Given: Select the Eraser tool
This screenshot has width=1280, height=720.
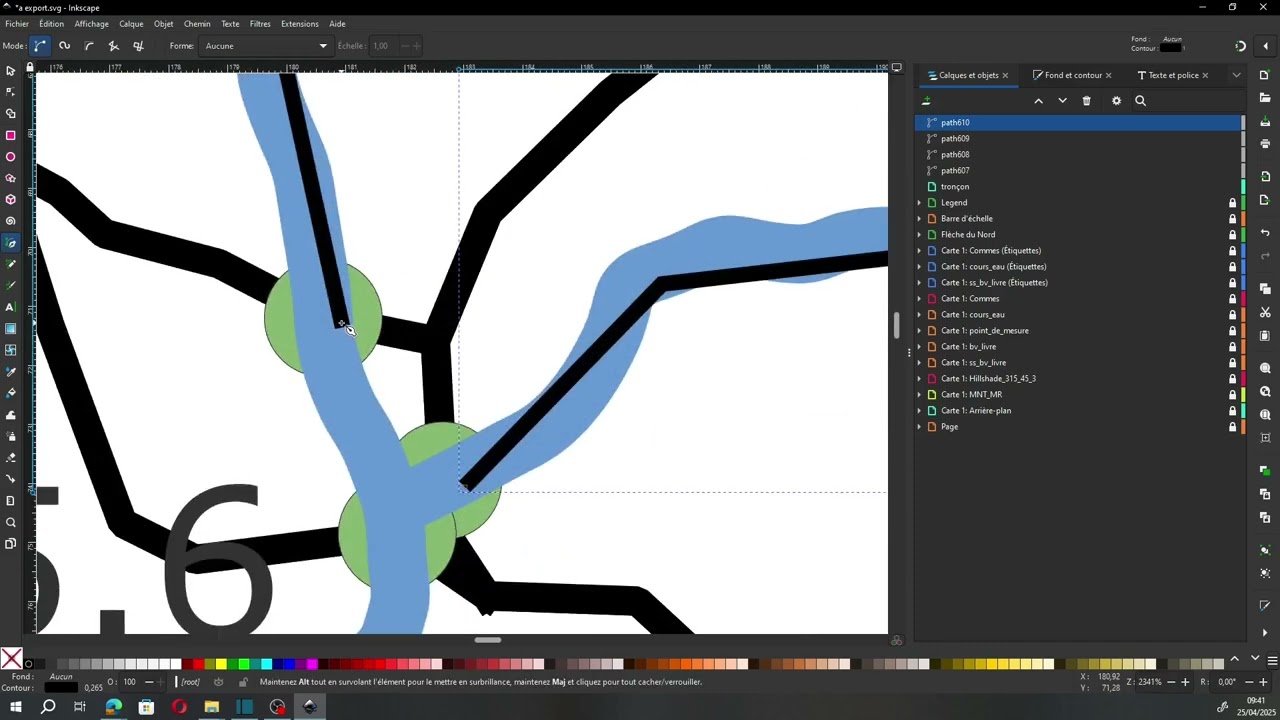Looking at the screenshot, I should click(x=10, y=458).
